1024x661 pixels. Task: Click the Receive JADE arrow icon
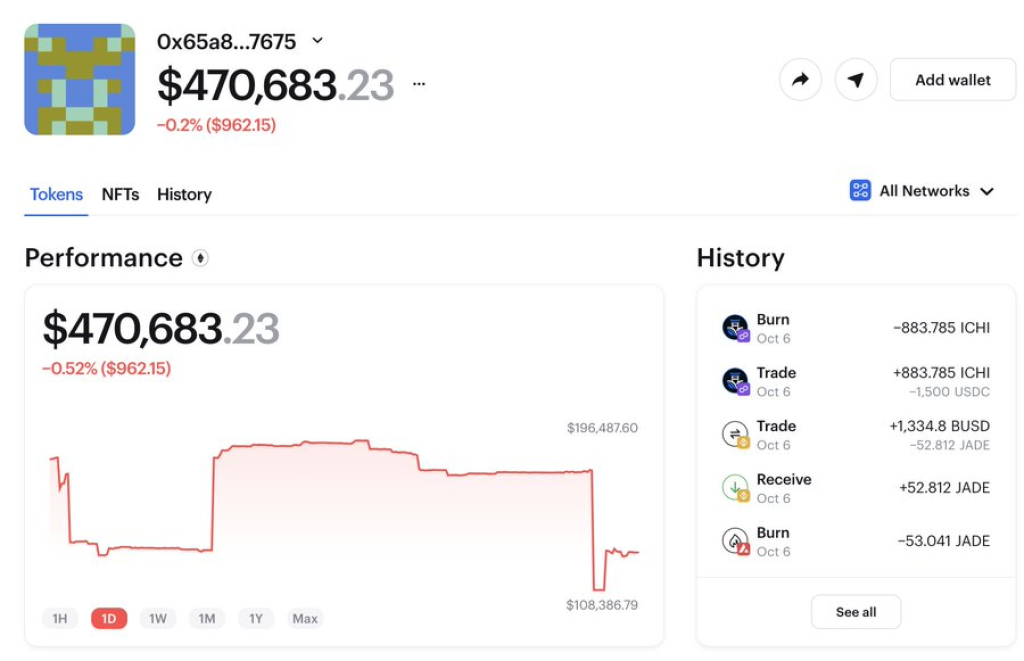[736, 488]
